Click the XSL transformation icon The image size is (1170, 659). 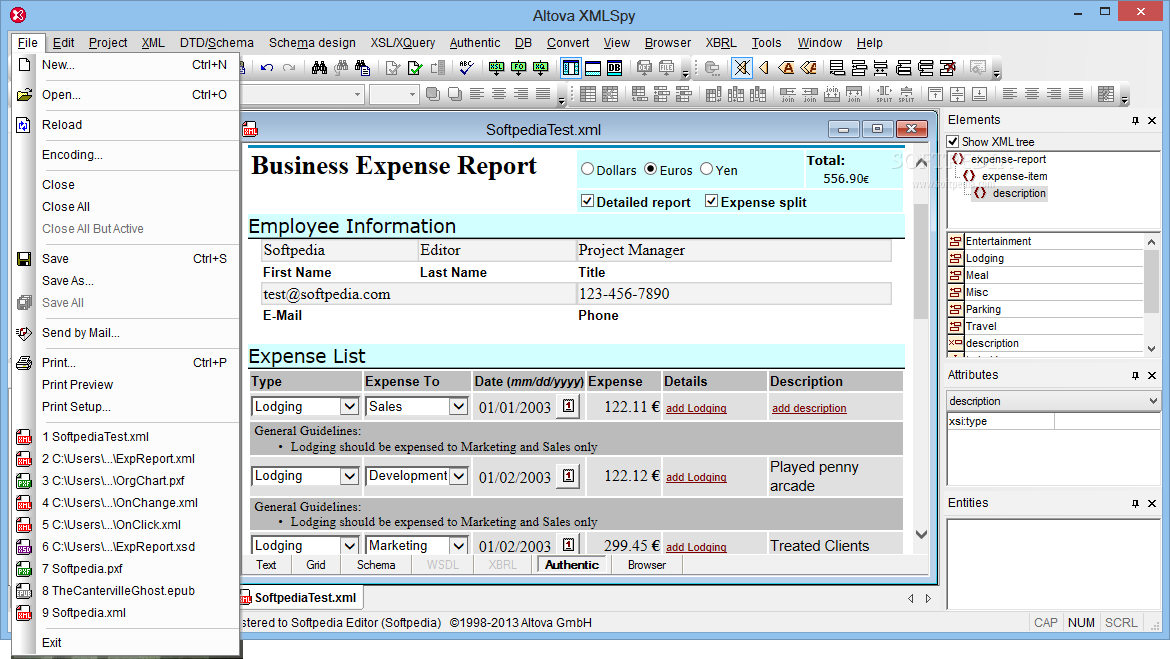[x=496, y=68]
